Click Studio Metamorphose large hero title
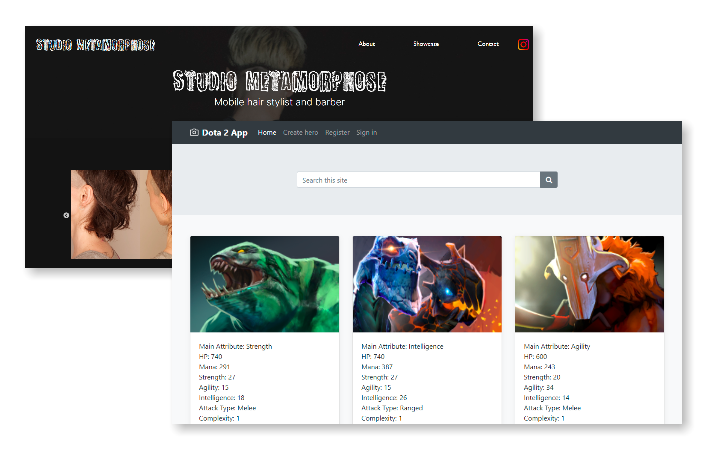Image resolution: width=712 pixels, height=460 pixels. pyautogui.click(x=279, y=81)
